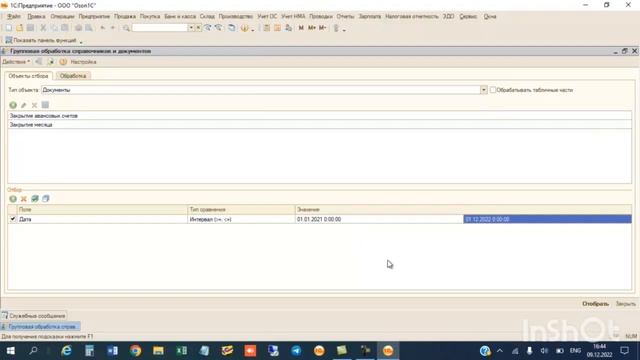Expand the dropdown arrow after Показать панель функций
Screen dimensions: 640x360
point(81,41)
